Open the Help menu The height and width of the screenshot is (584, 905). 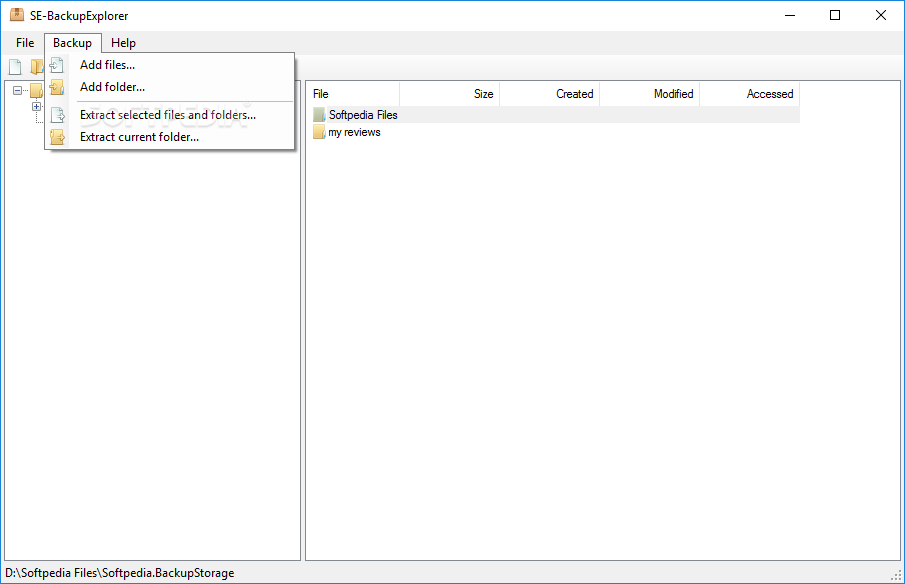[123, 43]
